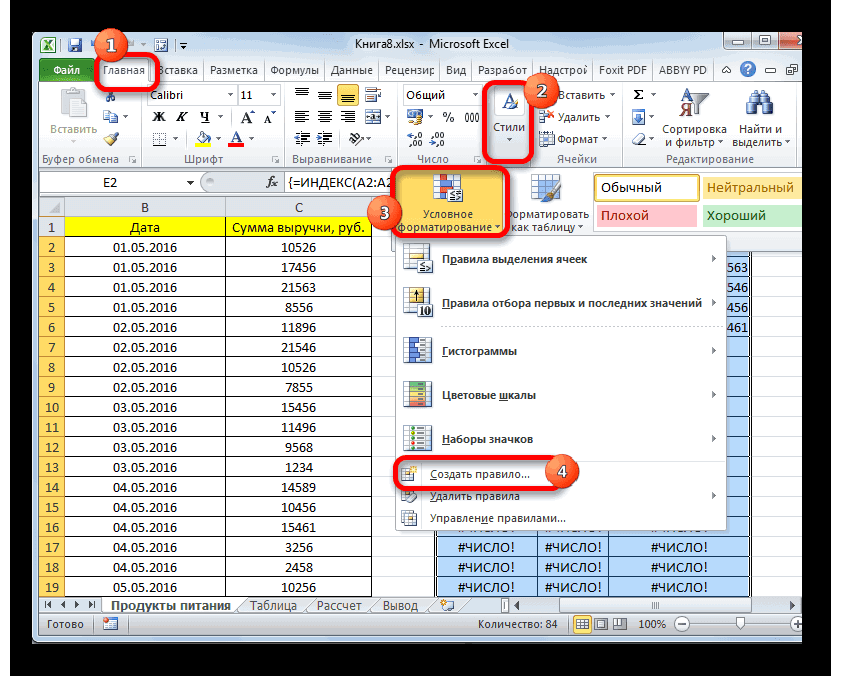Screen dimensions: 859x676
Task: Toggle Bold (Ж) formatting
Action: (159, 117)
